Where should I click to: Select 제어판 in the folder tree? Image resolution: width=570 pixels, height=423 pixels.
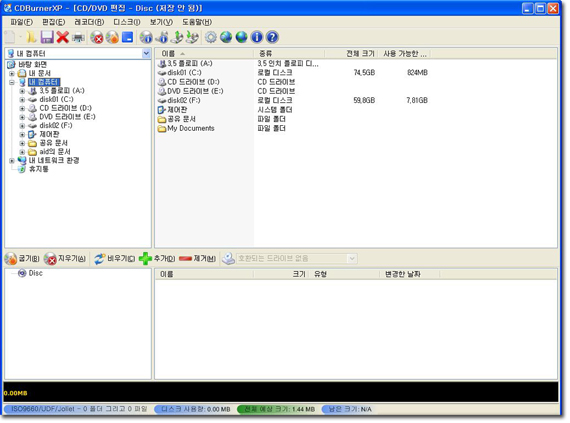click(x=49, y=134)
